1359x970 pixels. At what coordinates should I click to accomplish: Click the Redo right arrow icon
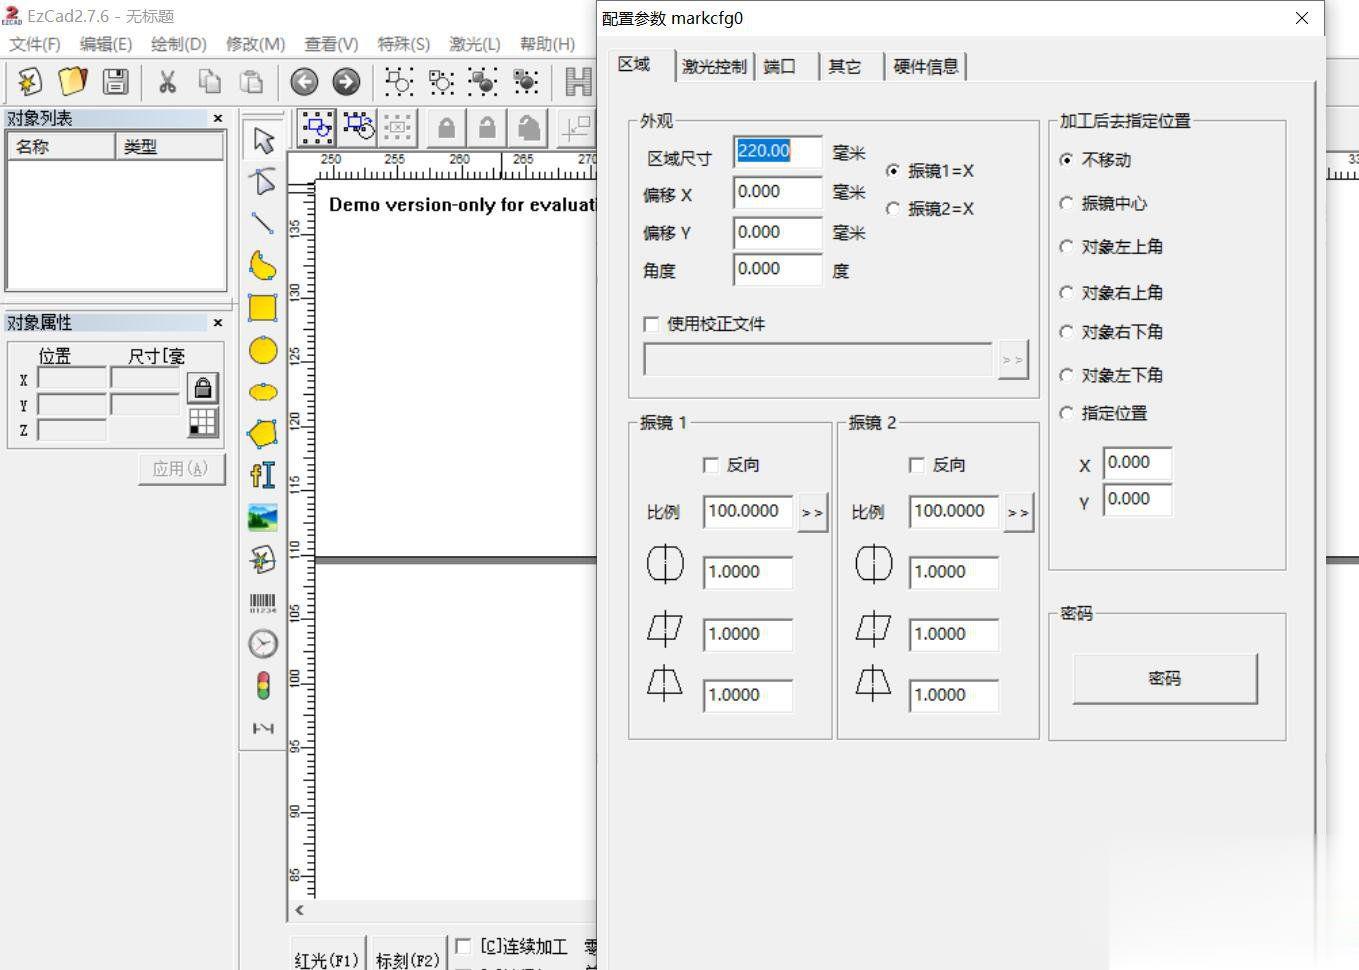click(x=346, y=81)
